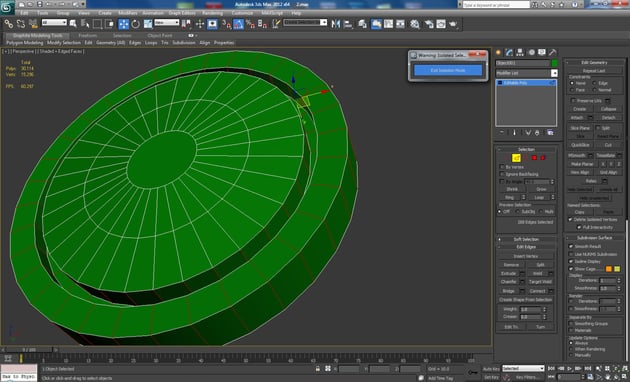Collapse the Edit Geometry rollout
Screen dimensions: 630x382
(594, 62)
